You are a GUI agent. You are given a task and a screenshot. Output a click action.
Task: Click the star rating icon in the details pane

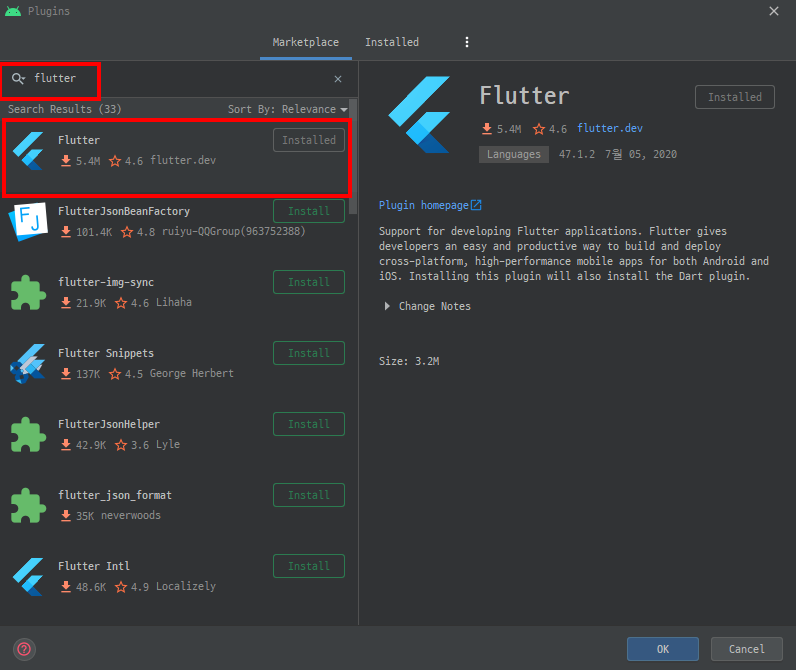539,129
